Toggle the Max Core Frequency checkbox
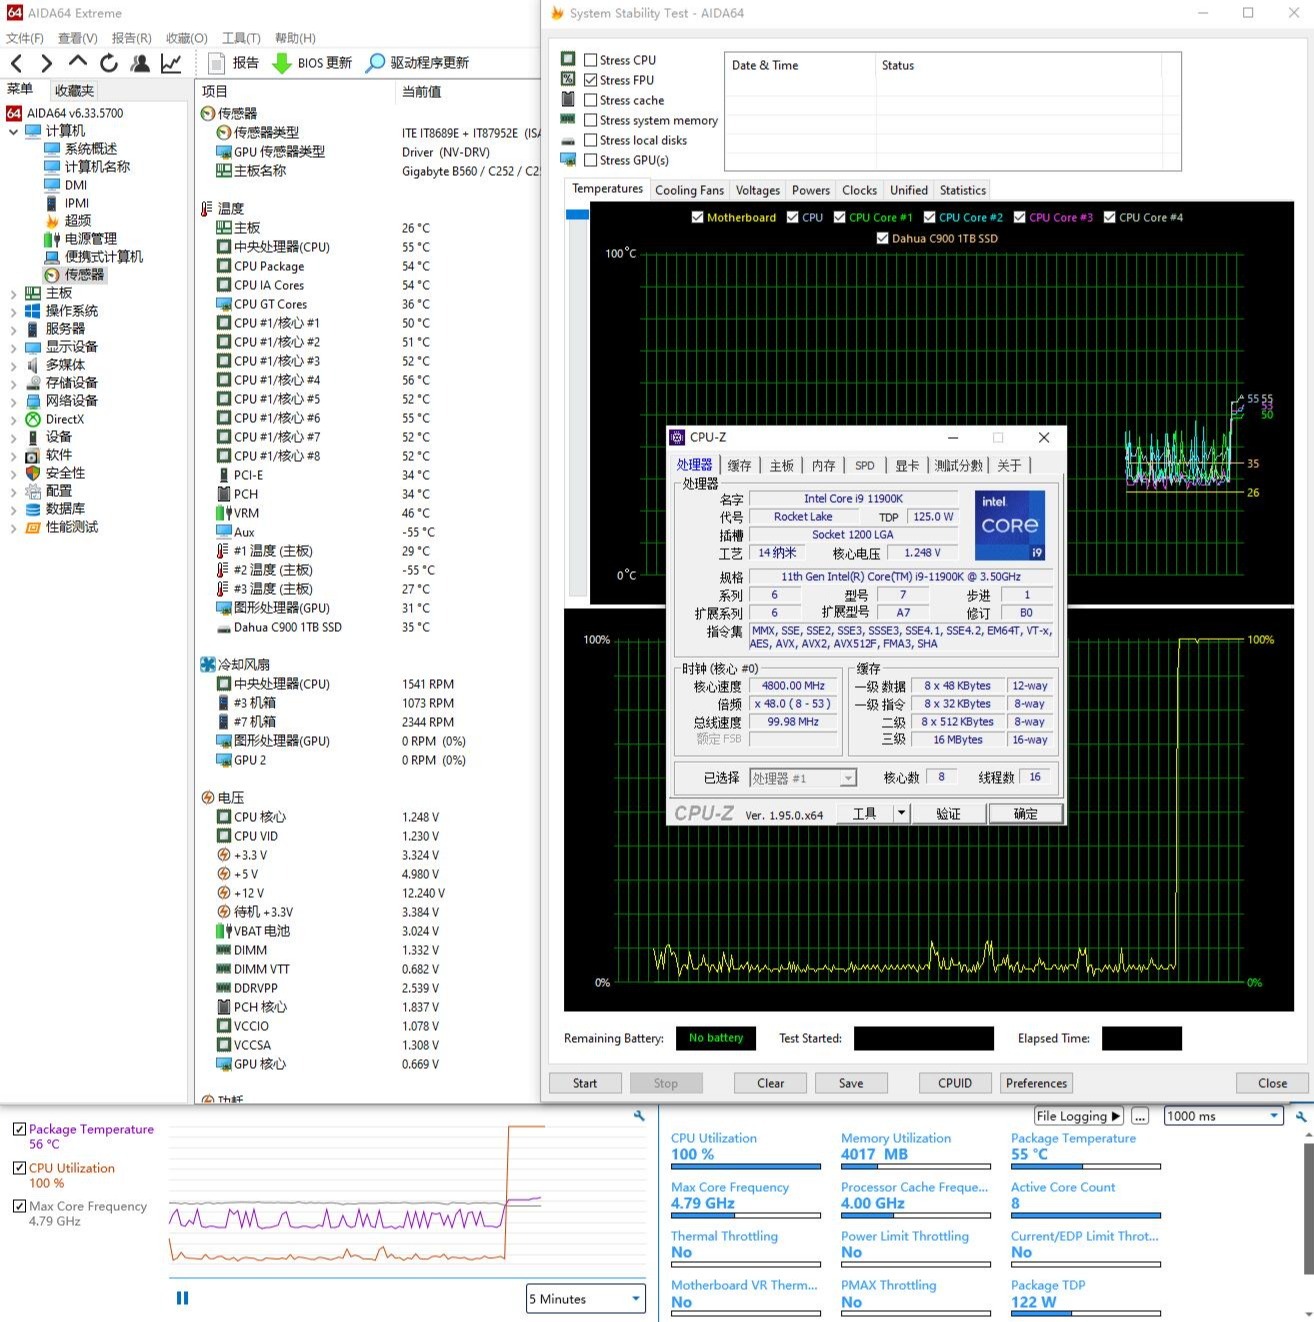The height and width of the screenshot is (1322, 1314). pyautogui.click(x=19, y=1206)
